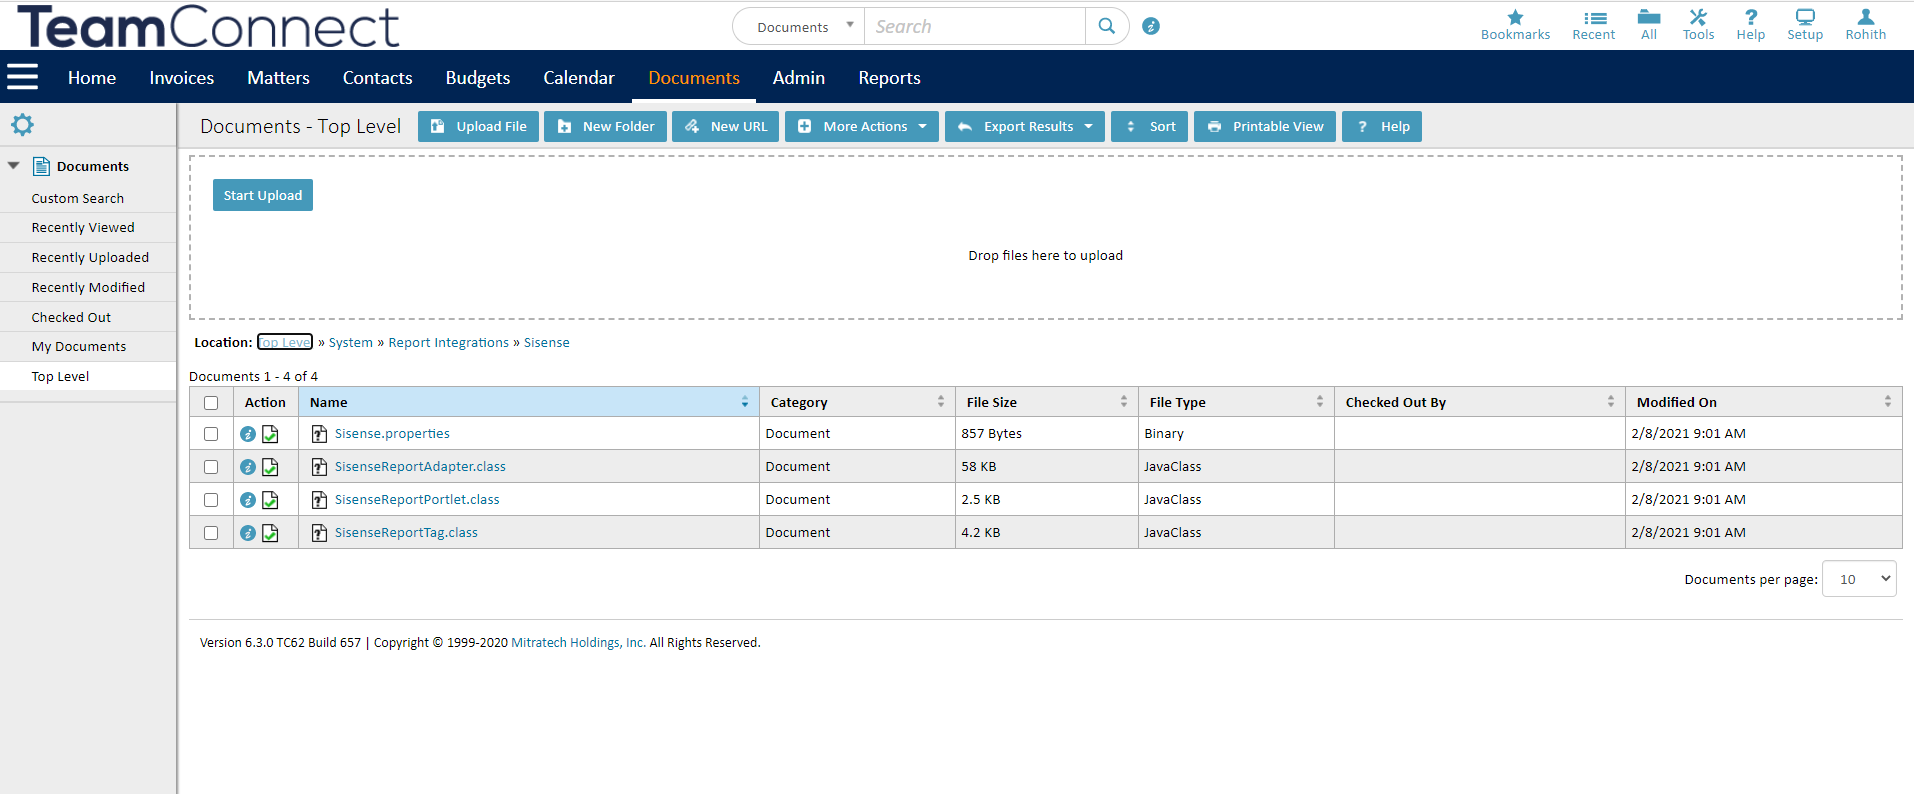Image resolution: width=1914 pixels, height=794 pixels.
Task: Open the hamburger menu icon
Action: click(x=22, y=77)
